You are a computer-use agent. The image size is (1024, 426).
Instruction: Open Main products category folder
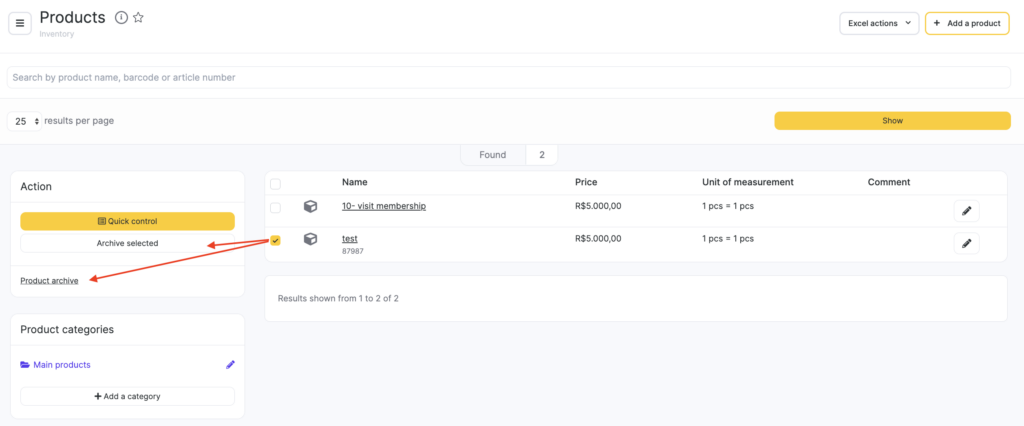tap(61, 365)
